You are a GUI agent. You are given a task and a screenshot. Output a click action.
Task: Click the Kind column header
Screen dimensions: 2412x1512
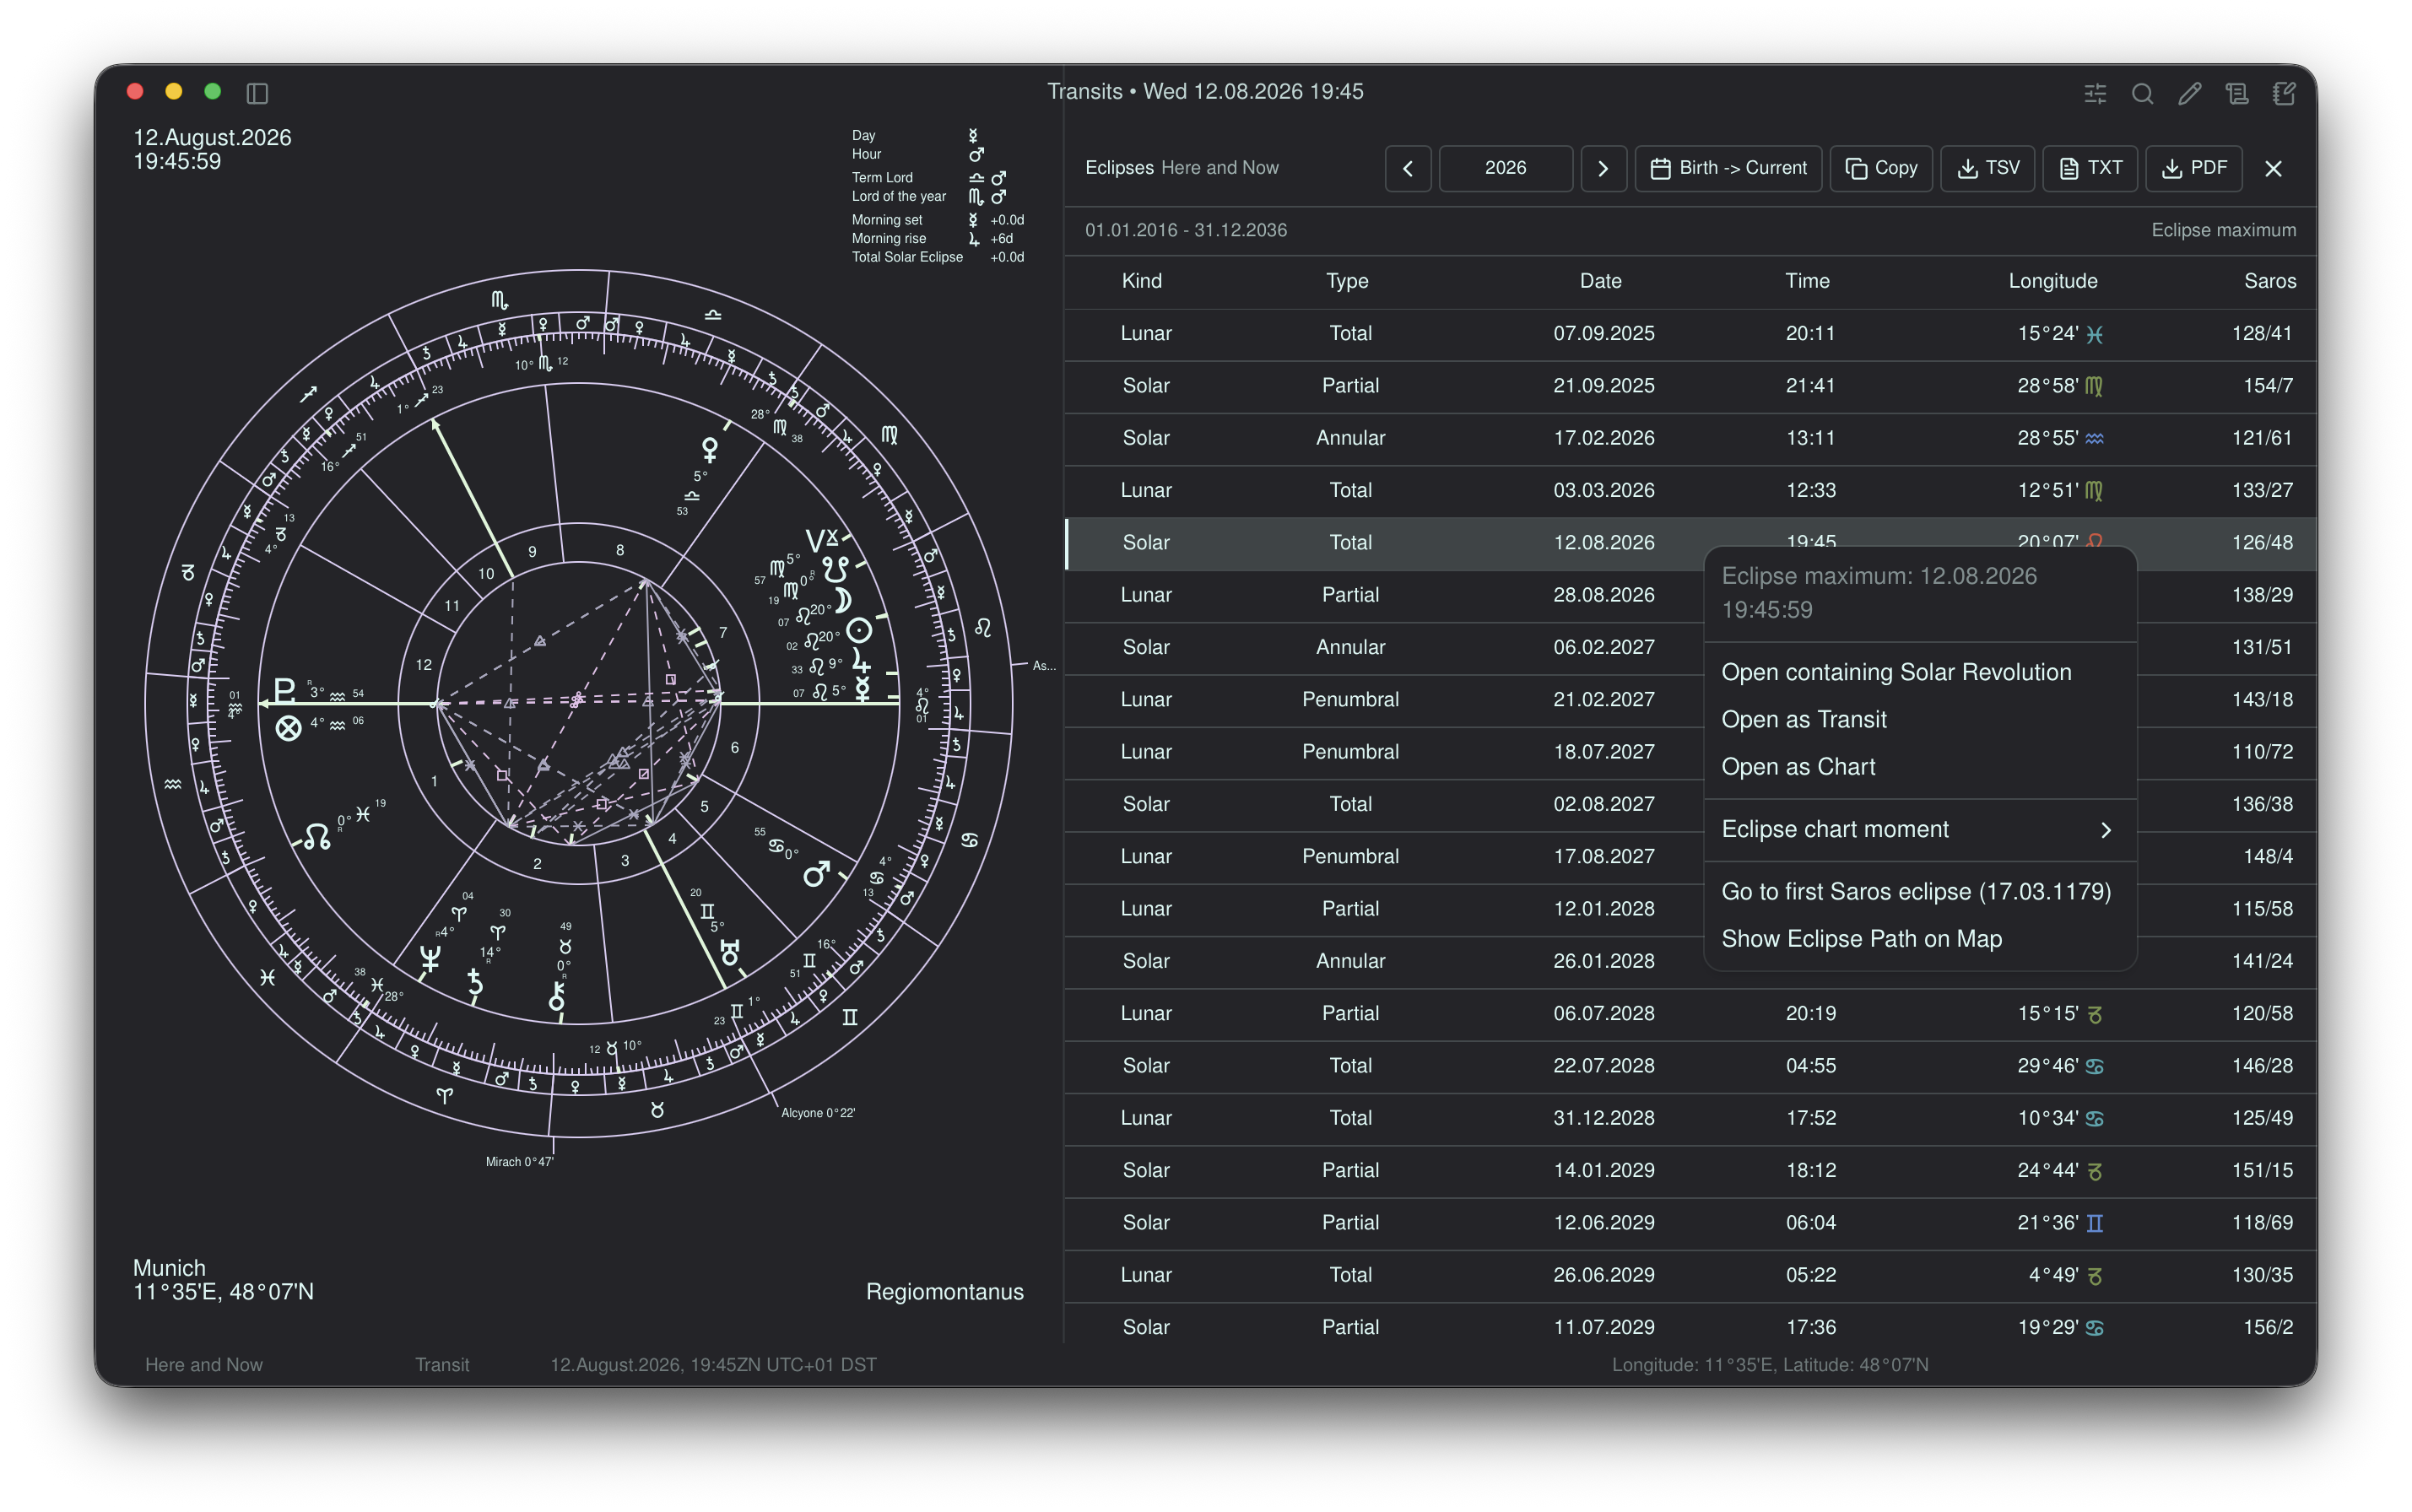(1141, 281)
